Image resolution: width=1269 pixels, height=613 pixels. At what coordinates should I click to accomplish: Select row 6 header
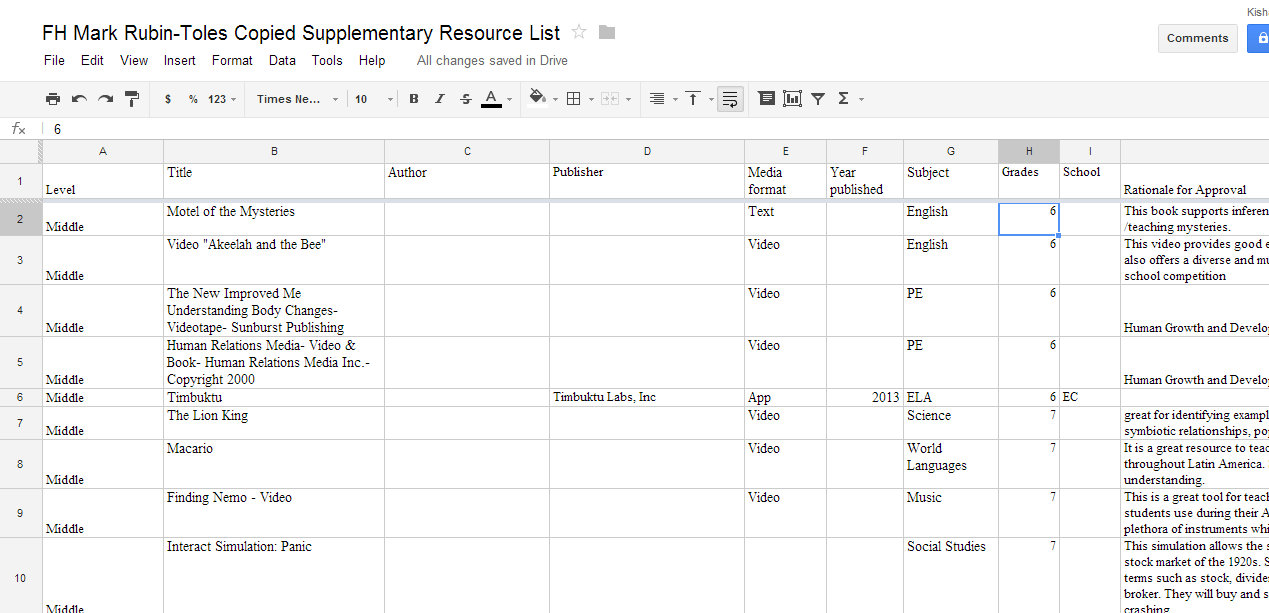[x=20, y=397]
